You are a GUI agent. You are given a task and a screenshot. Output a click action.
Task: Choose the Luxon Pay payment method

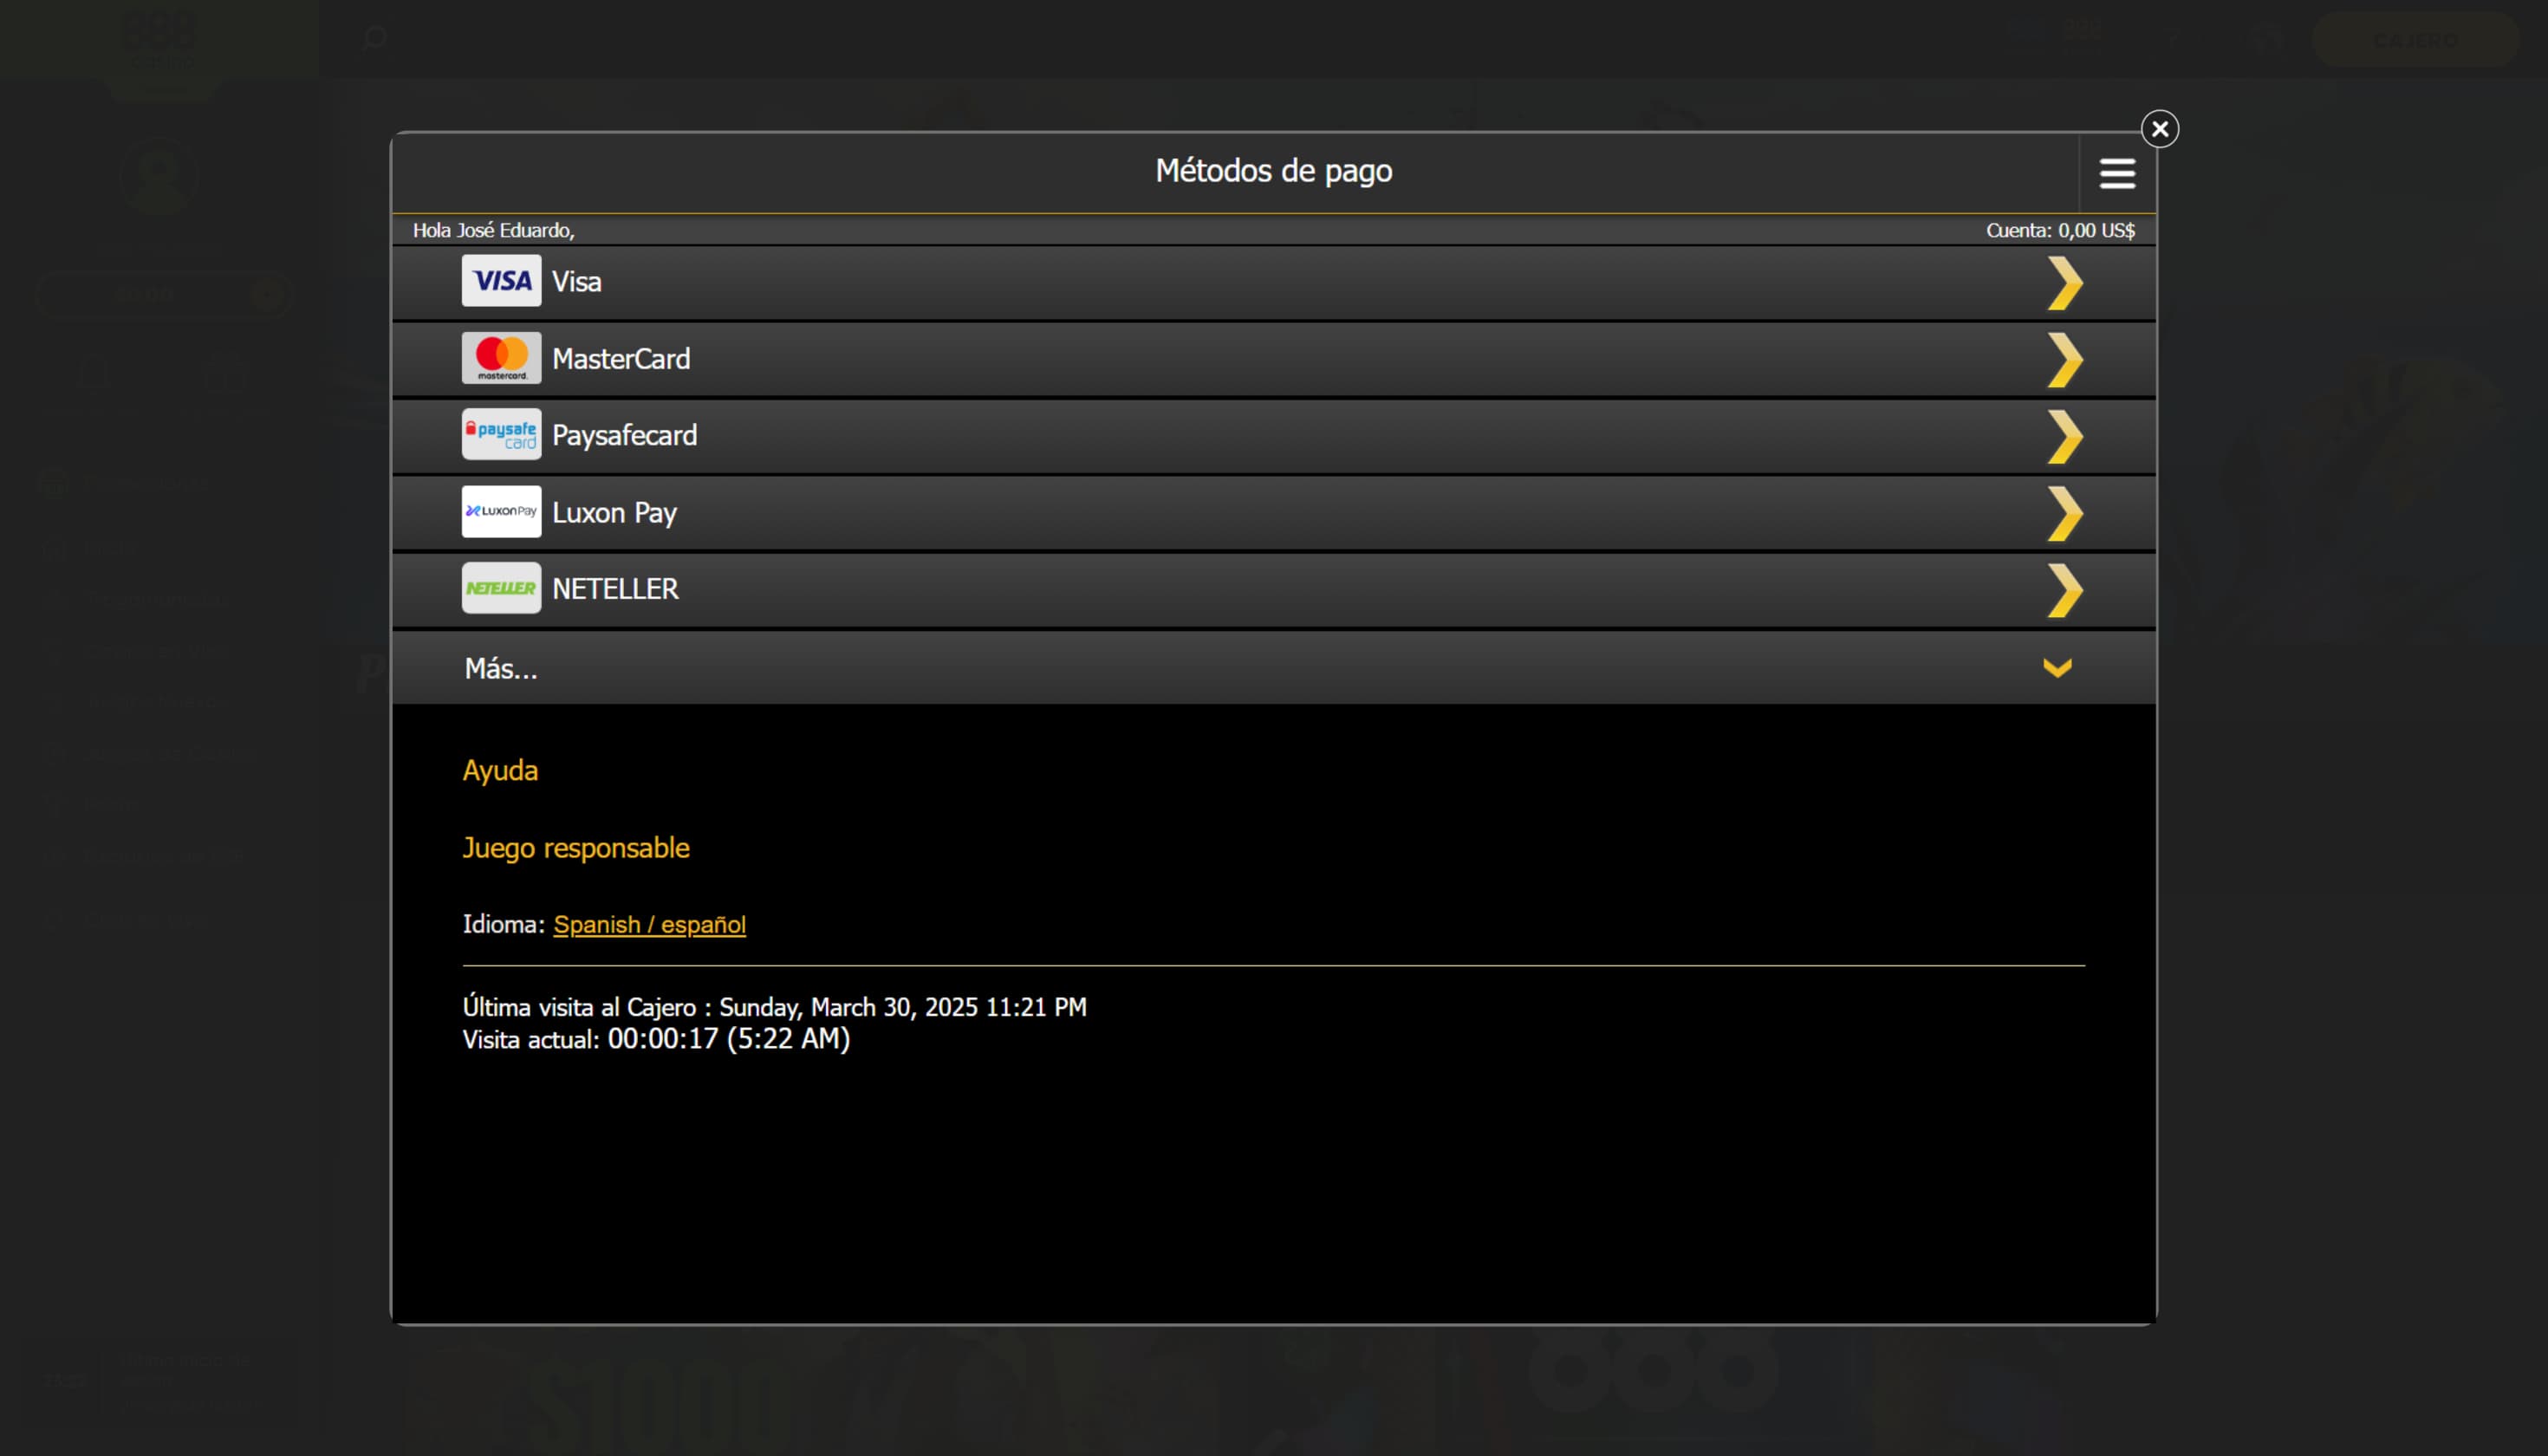(614, 513)
